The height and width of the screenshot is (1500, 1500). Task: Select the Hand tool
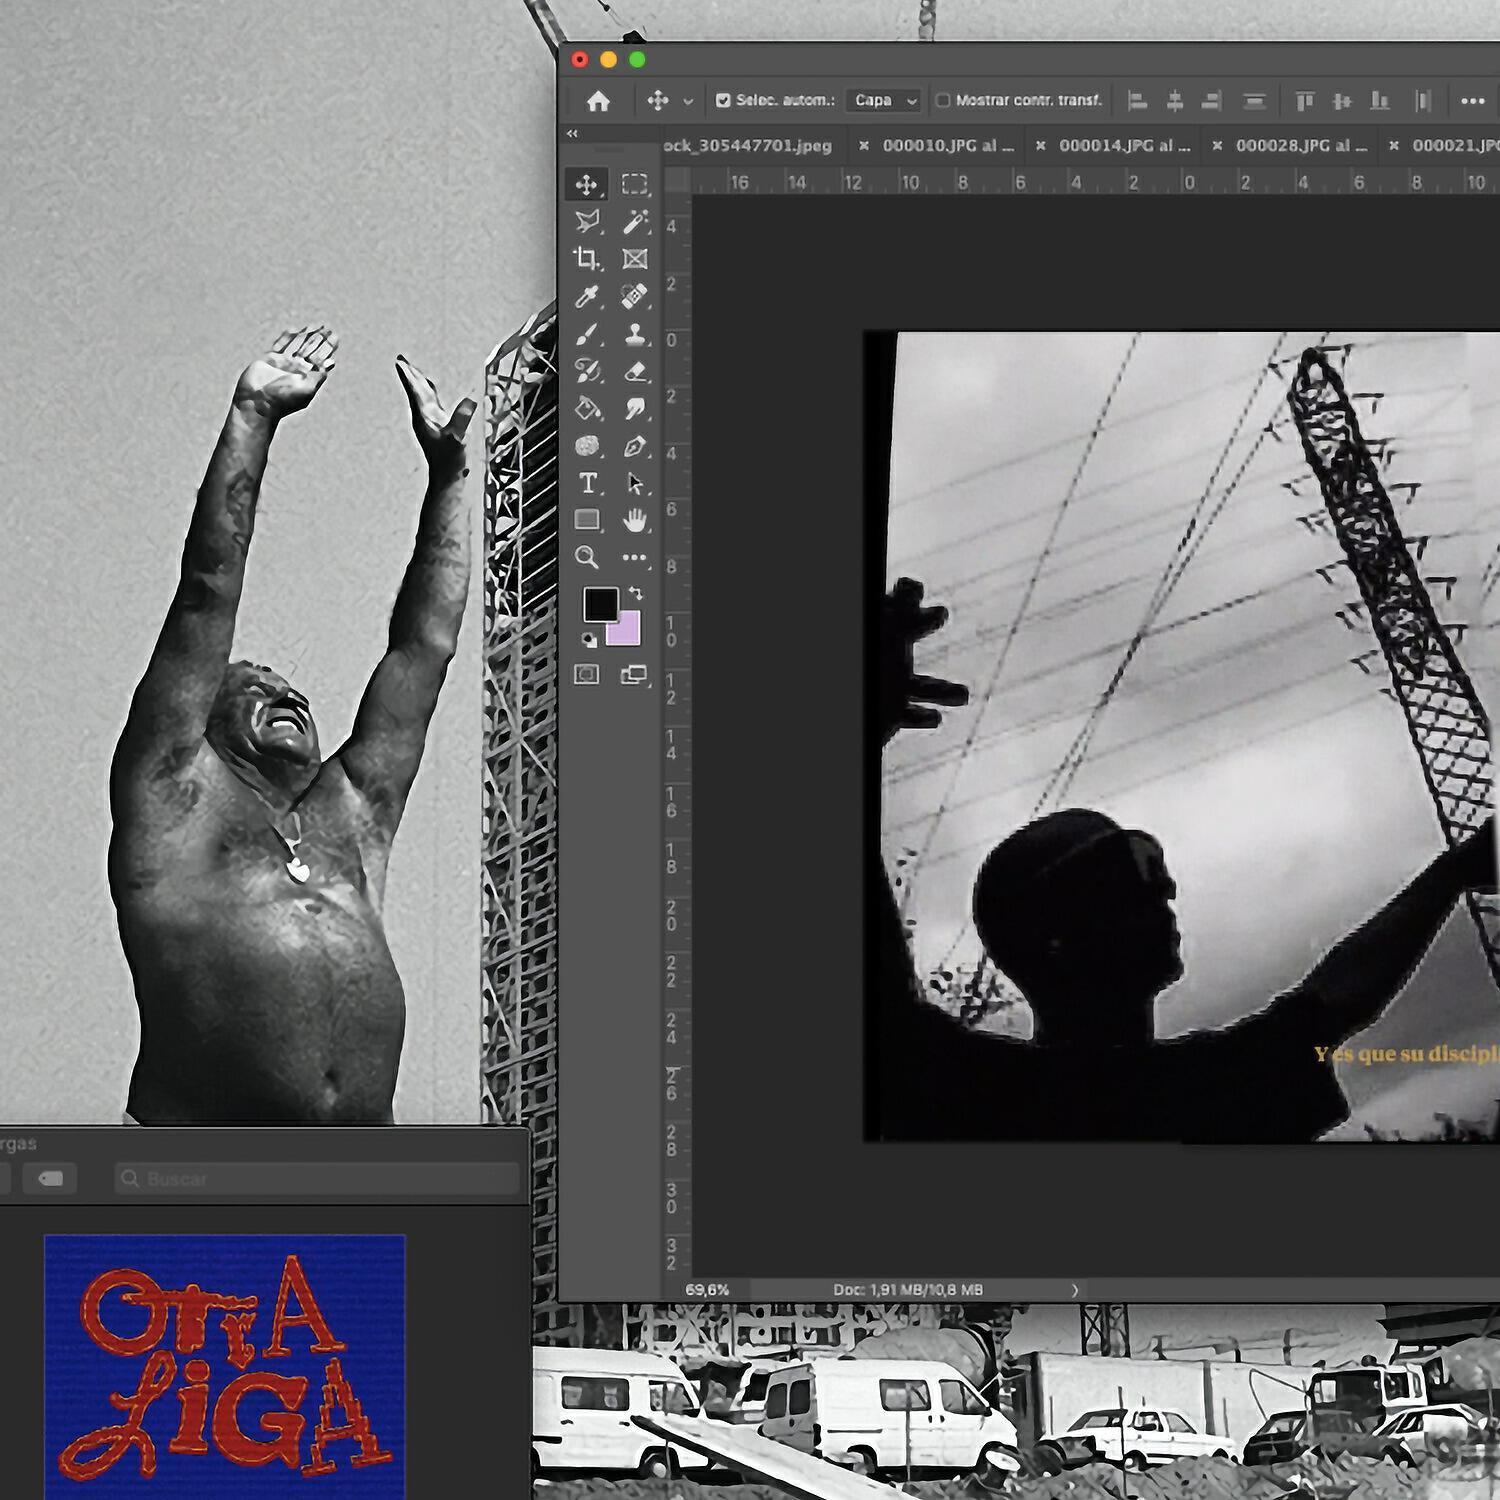pos(635,520)
